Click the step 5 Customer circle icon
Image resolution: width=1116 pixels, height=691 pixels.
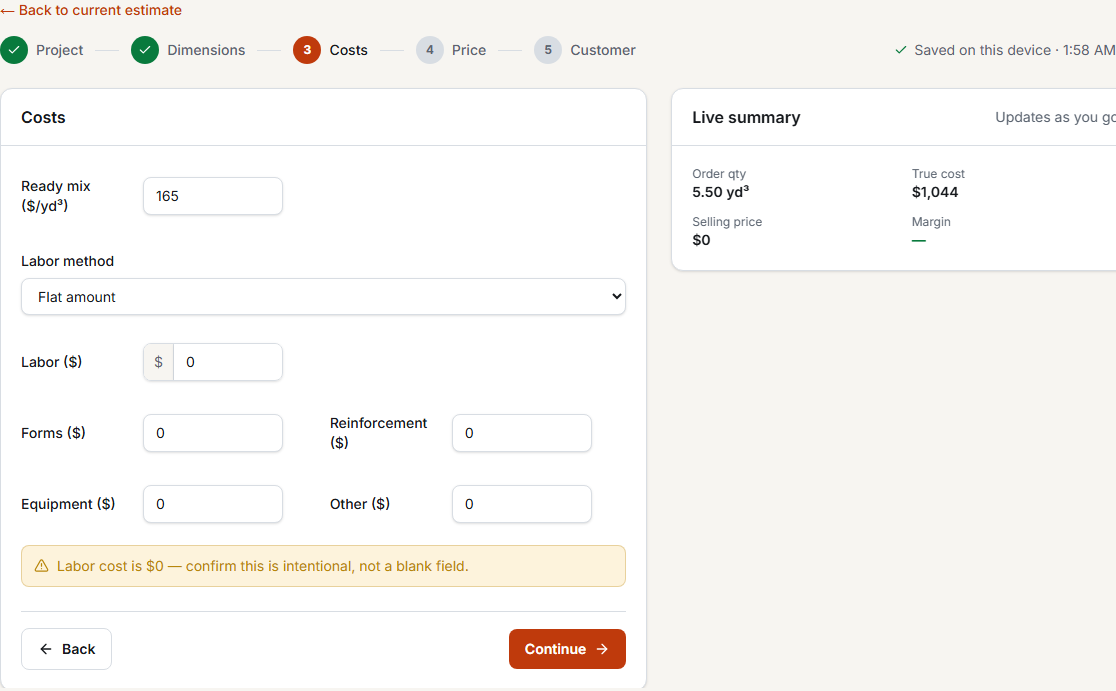[x=548, y=50]
